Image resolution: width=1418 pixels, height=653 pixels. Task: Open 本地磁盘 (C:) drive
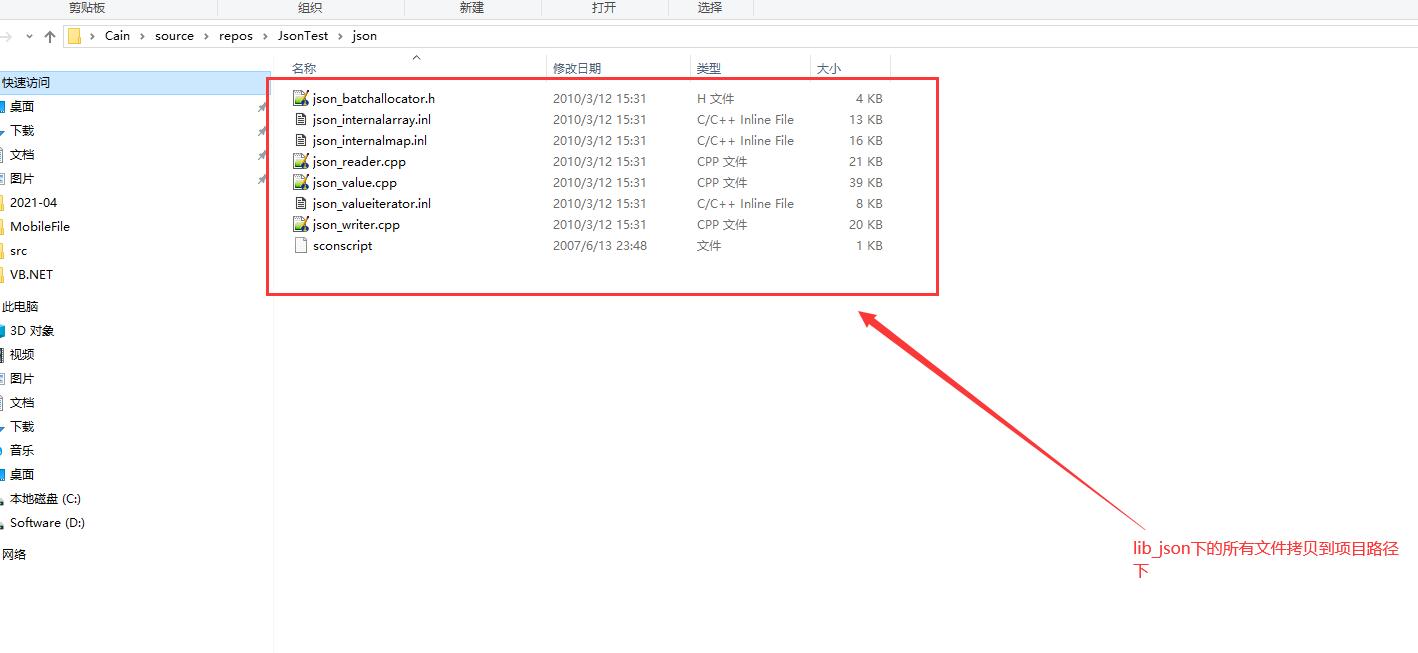[46, 498]
